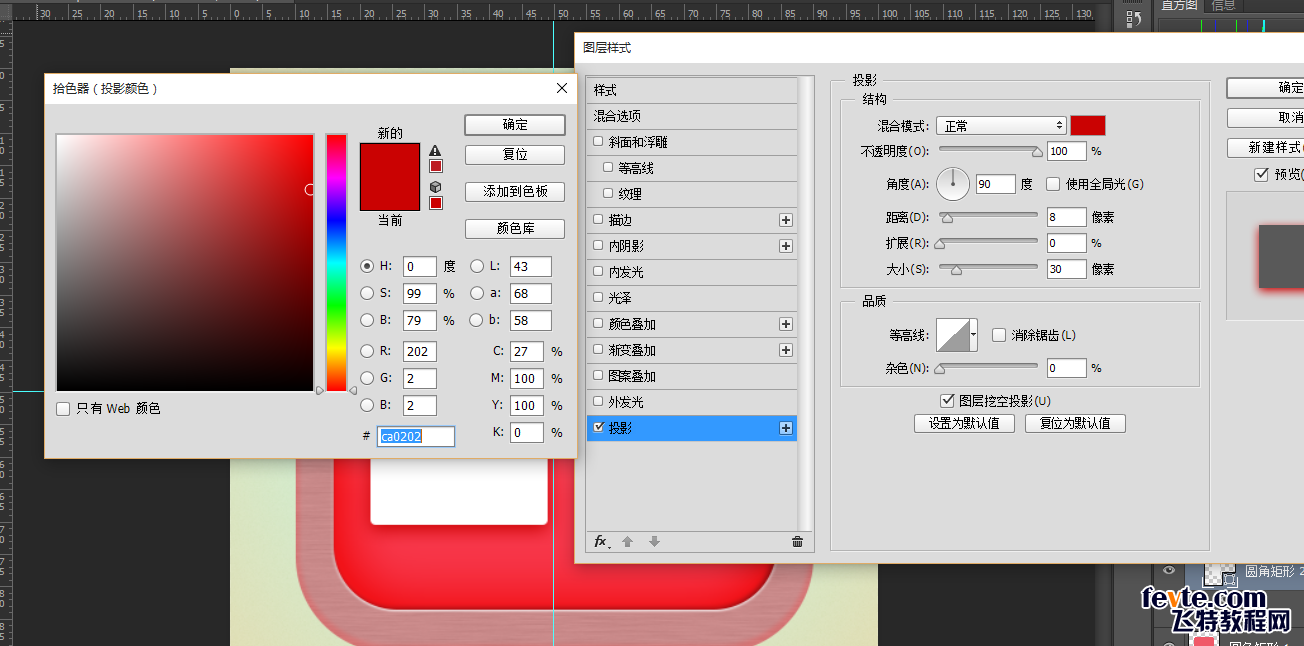1304x646 pixels.
Task: Click the swatch below the web-safe cube icon
Action: pos(435,203)
